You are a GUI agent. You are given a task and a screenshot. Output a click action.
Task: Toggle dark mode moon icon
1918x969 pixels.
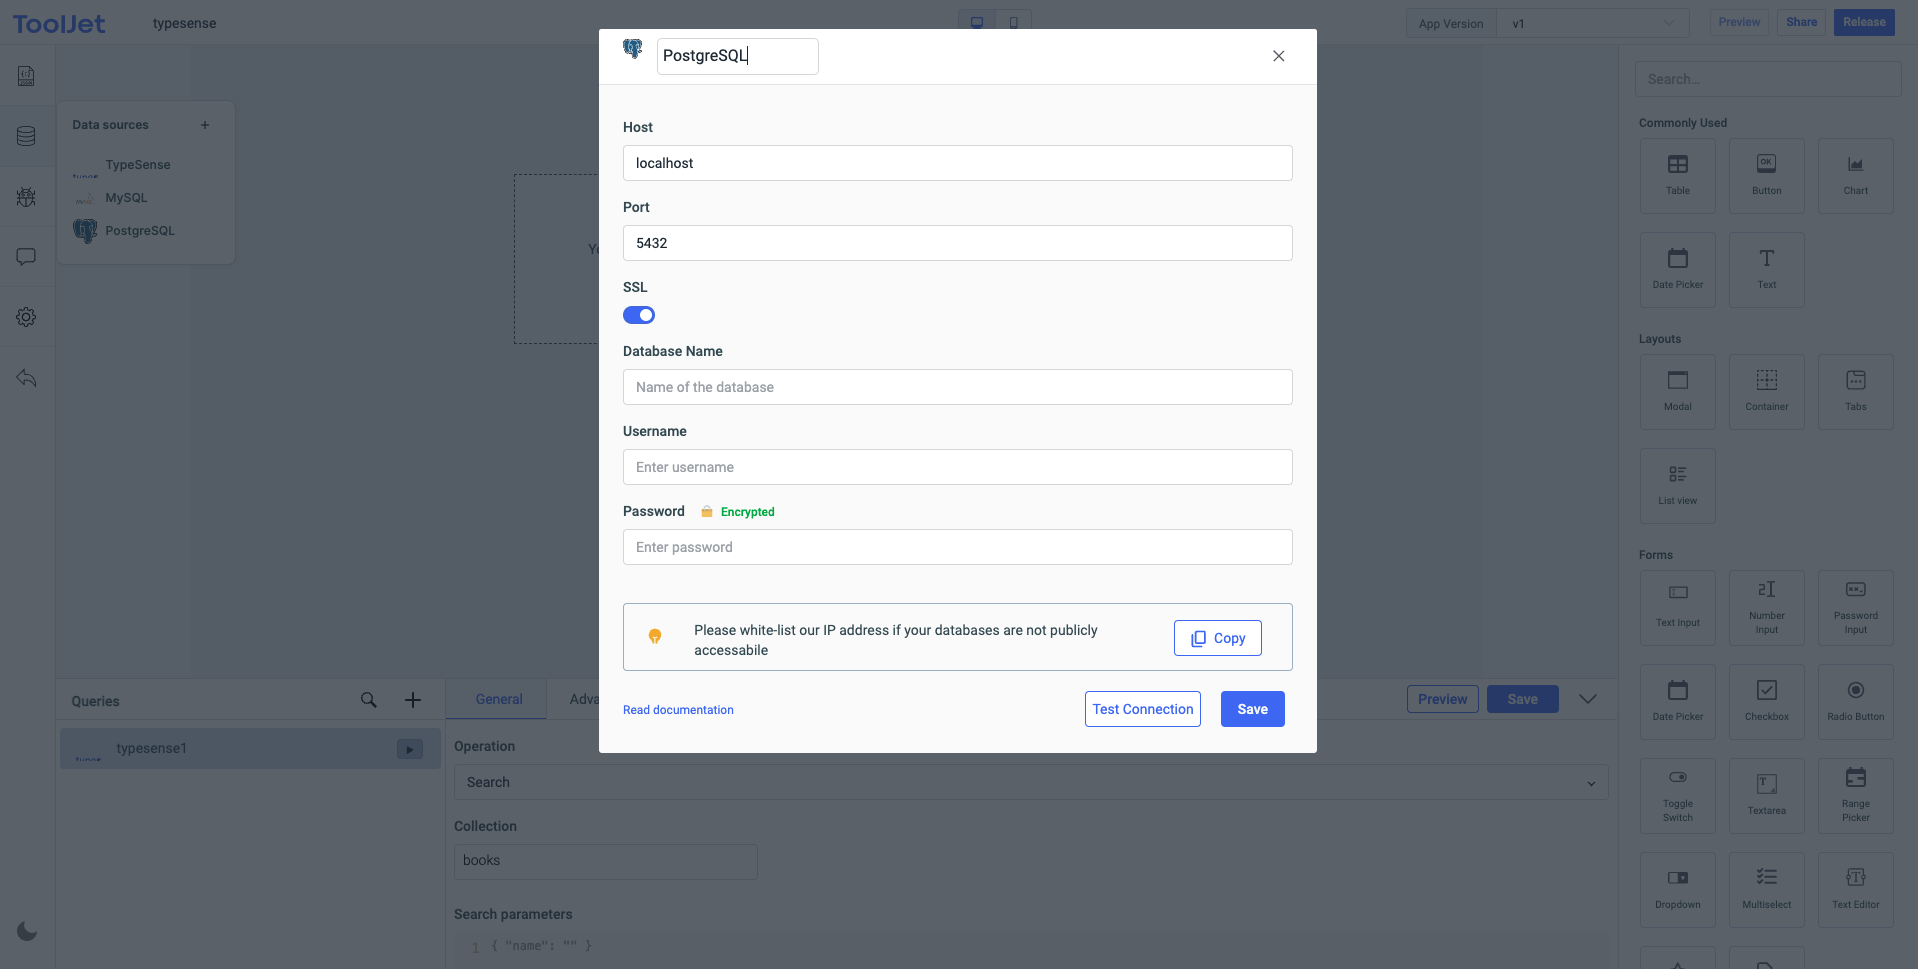(x=27, y=931)
